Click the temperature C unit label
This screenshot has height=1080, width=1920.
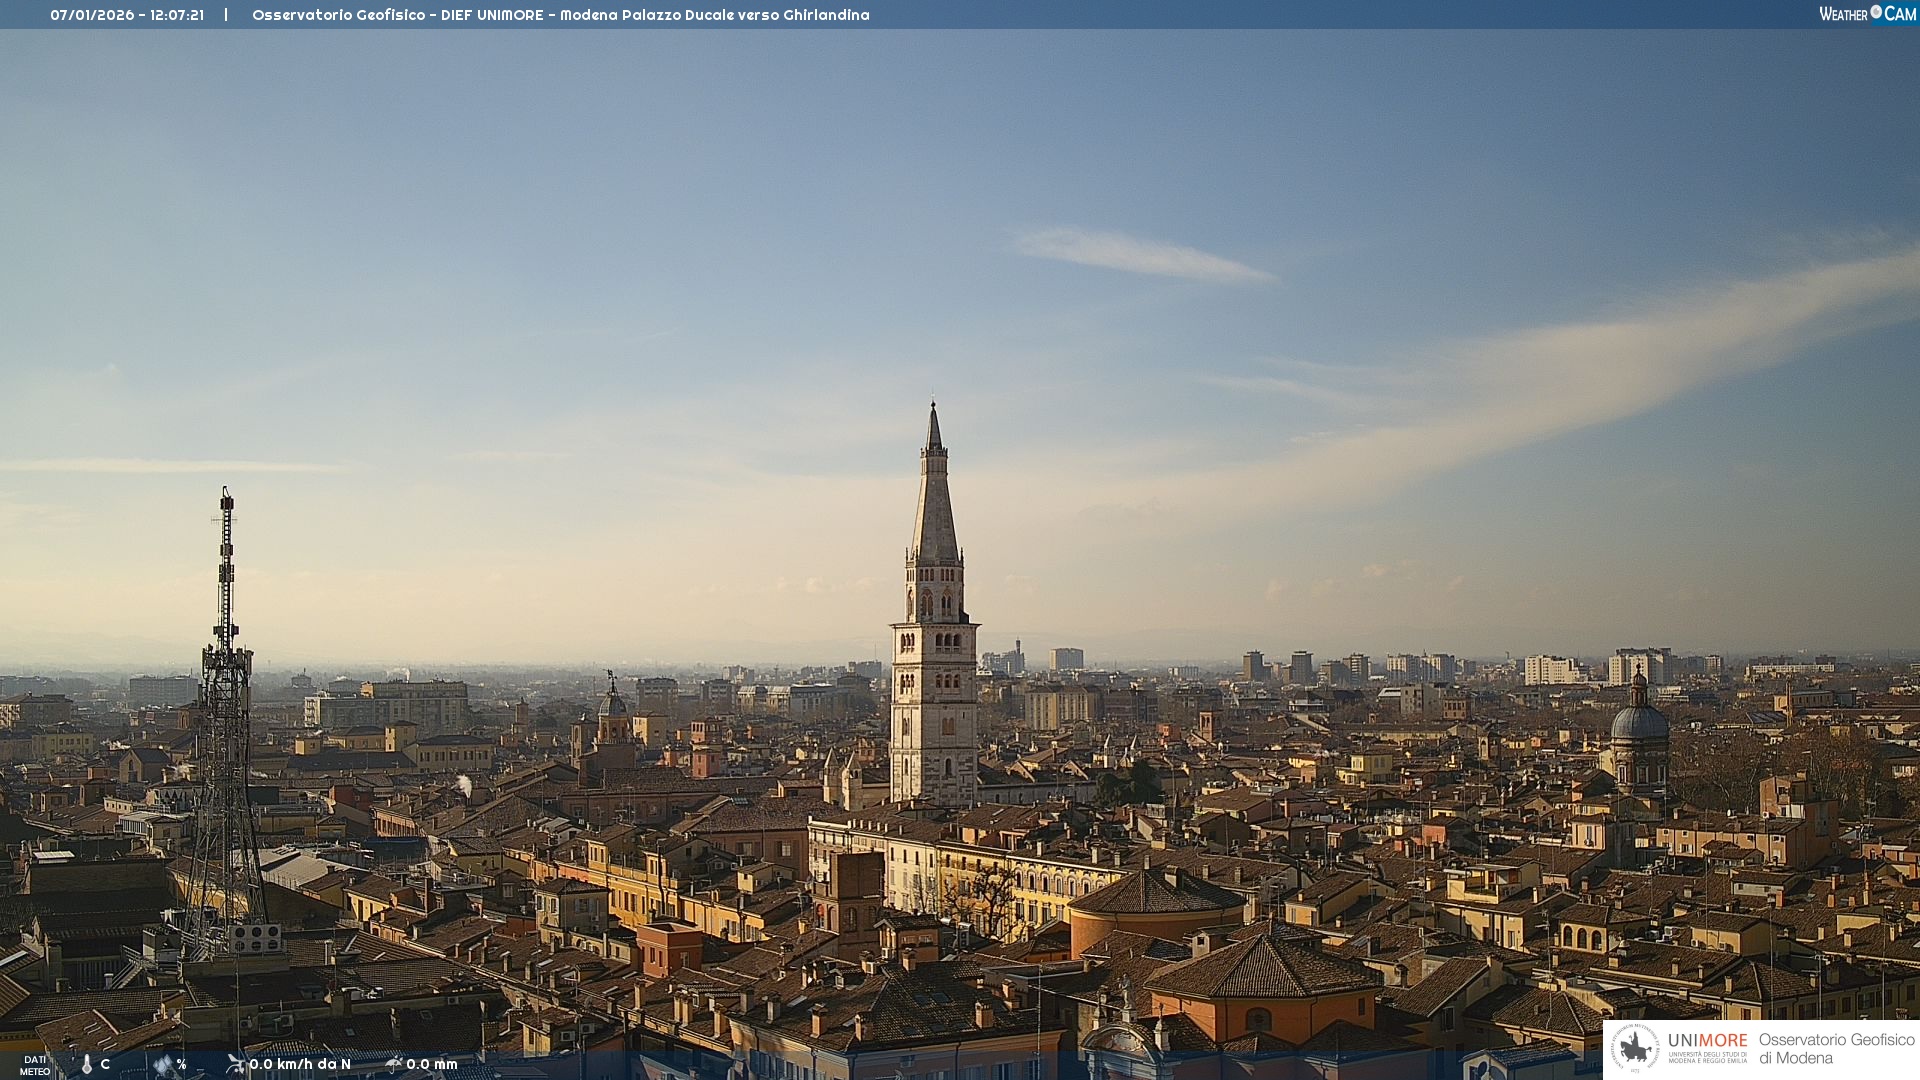[x=105, y=1065]
